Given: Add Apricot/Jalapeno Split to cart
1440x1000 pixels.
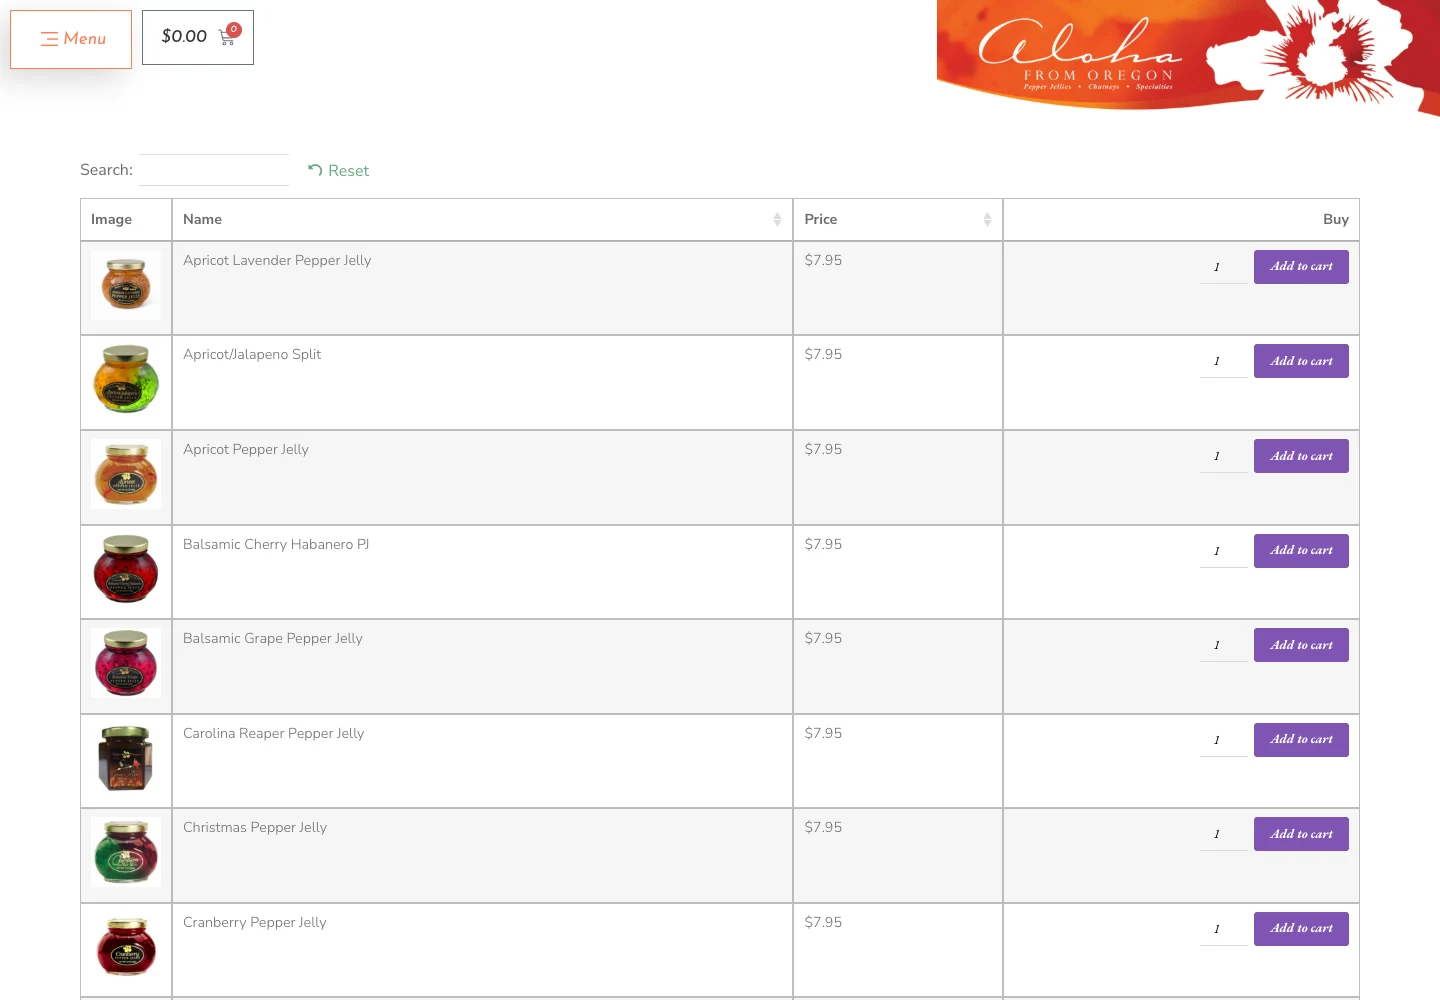Looking at the screenshot, I should point(1301,361).
